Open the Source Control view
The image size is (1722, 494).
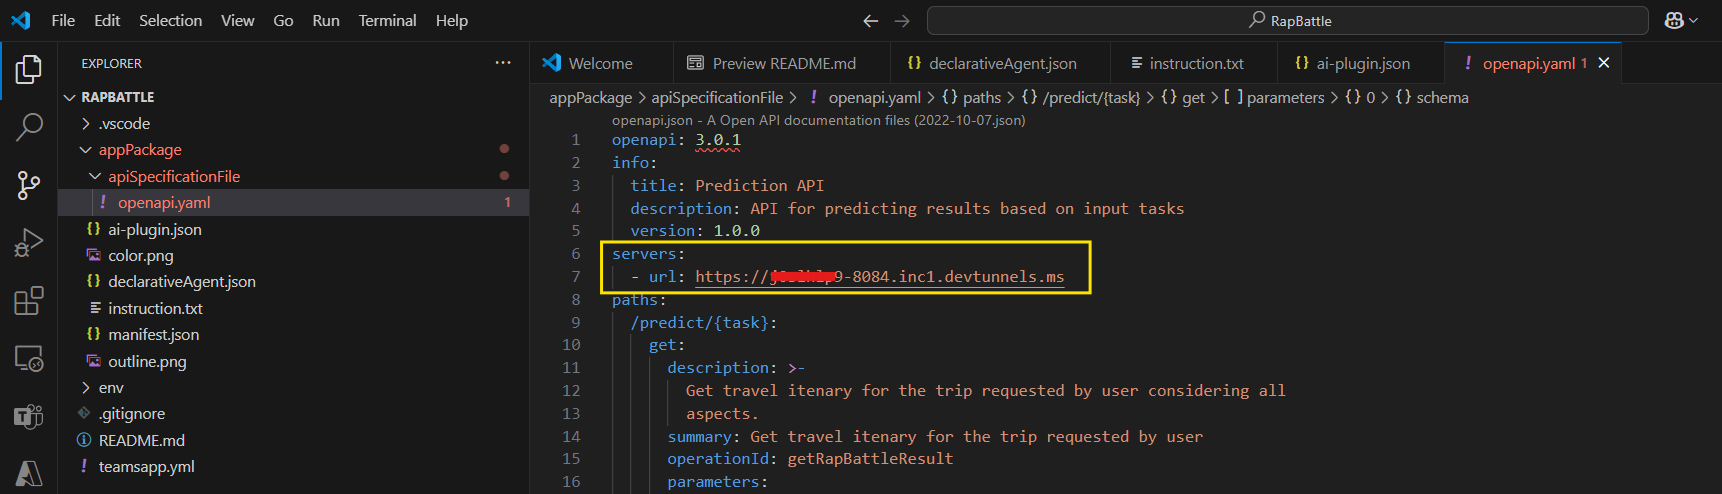[29, 185]
